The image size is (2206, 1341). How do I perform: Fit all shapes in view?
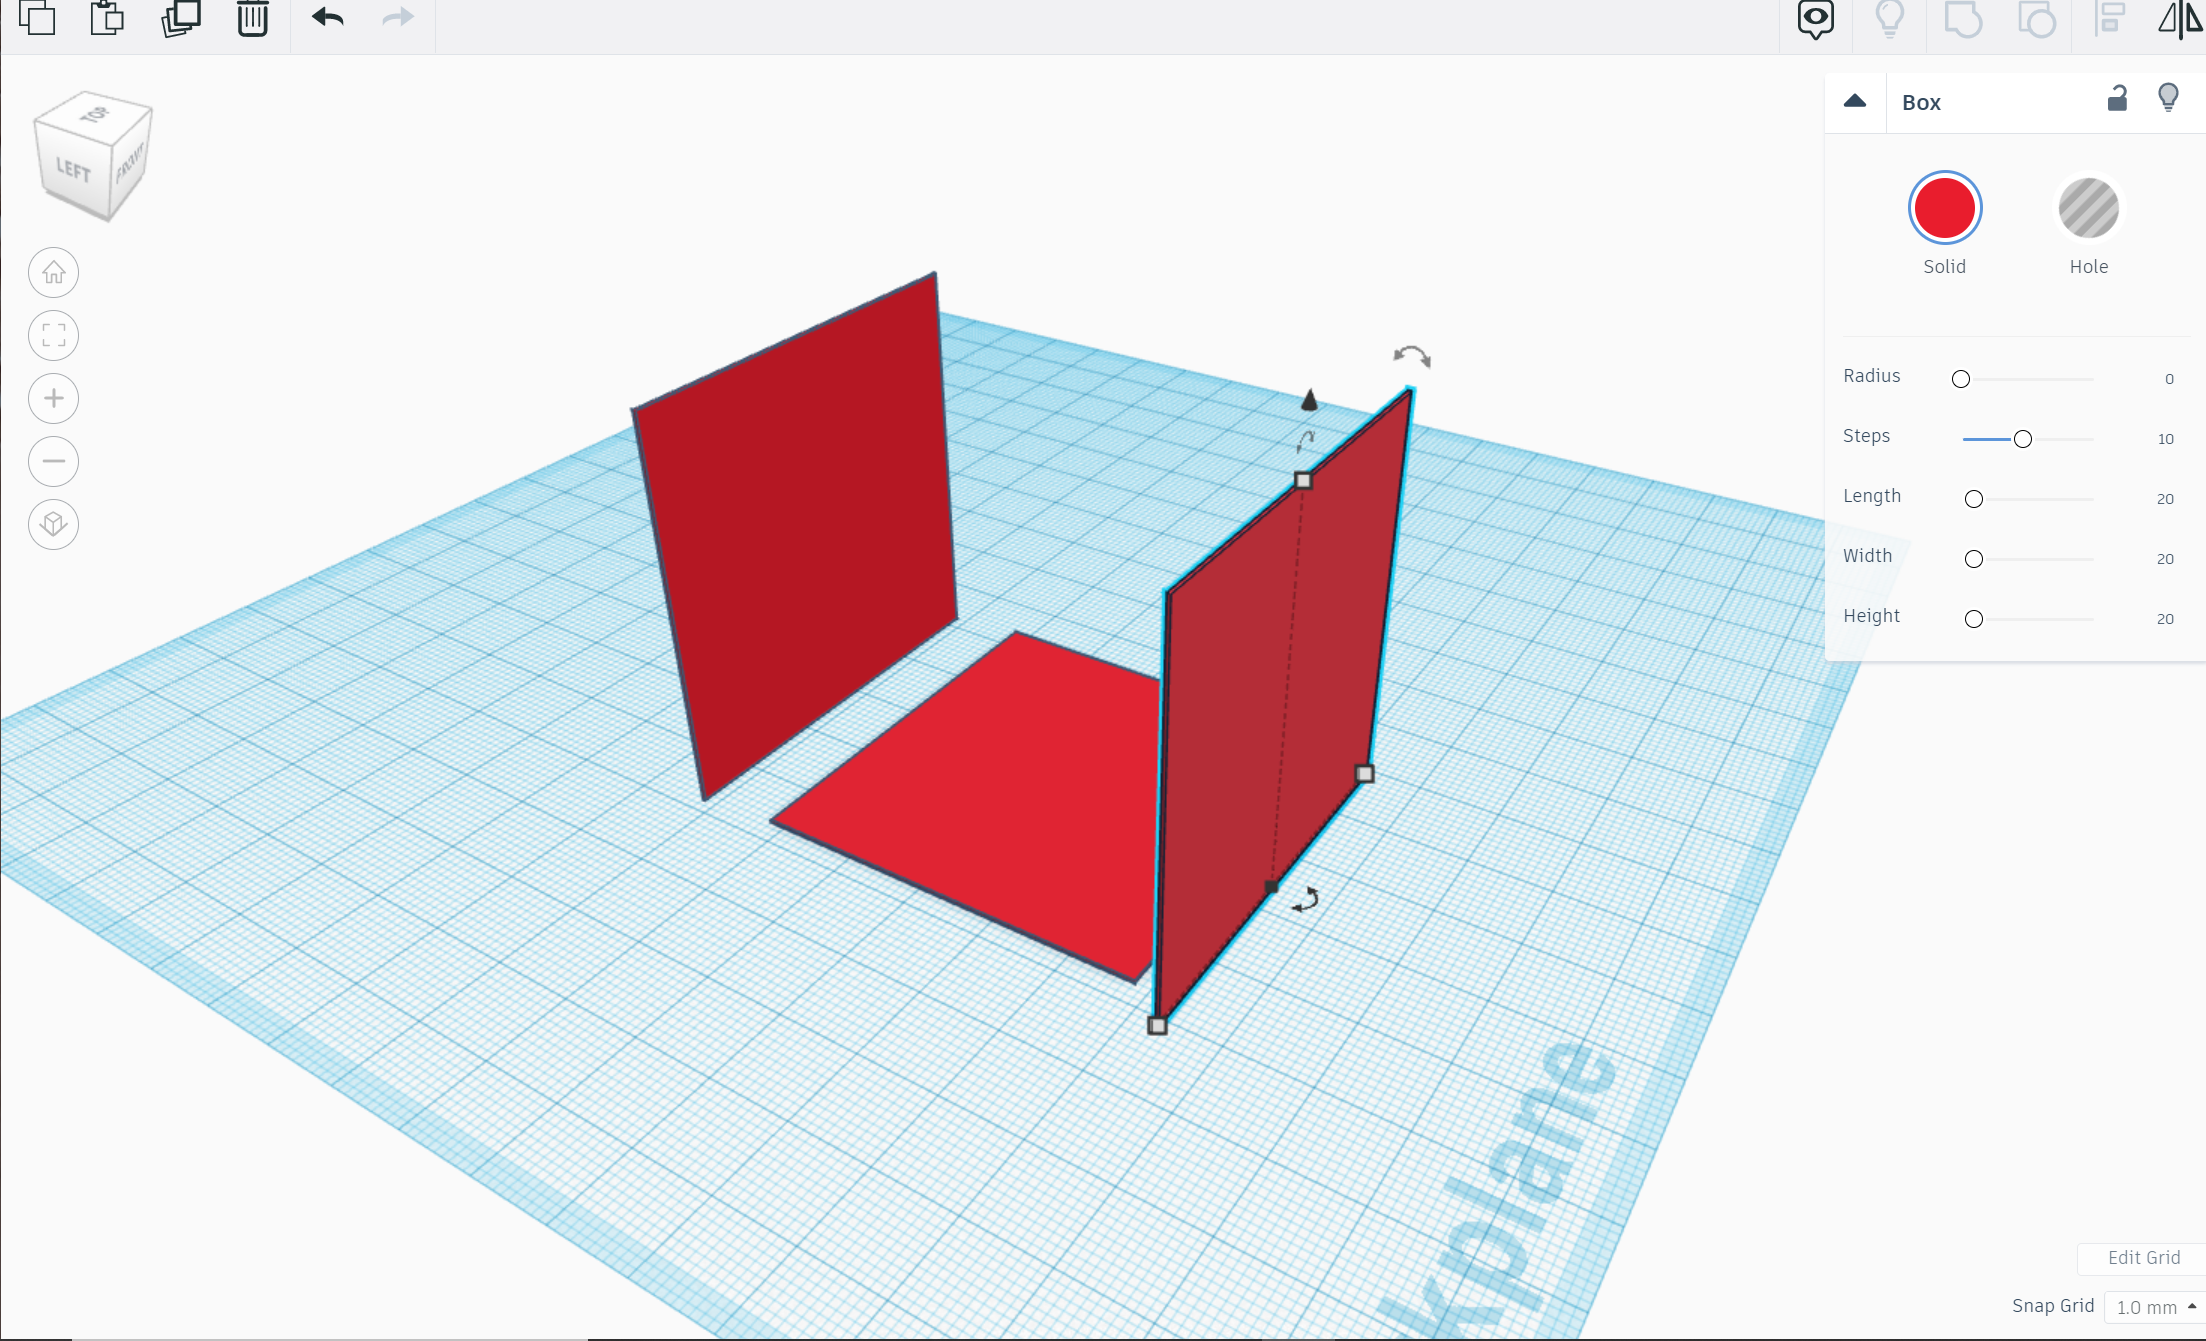53,336
